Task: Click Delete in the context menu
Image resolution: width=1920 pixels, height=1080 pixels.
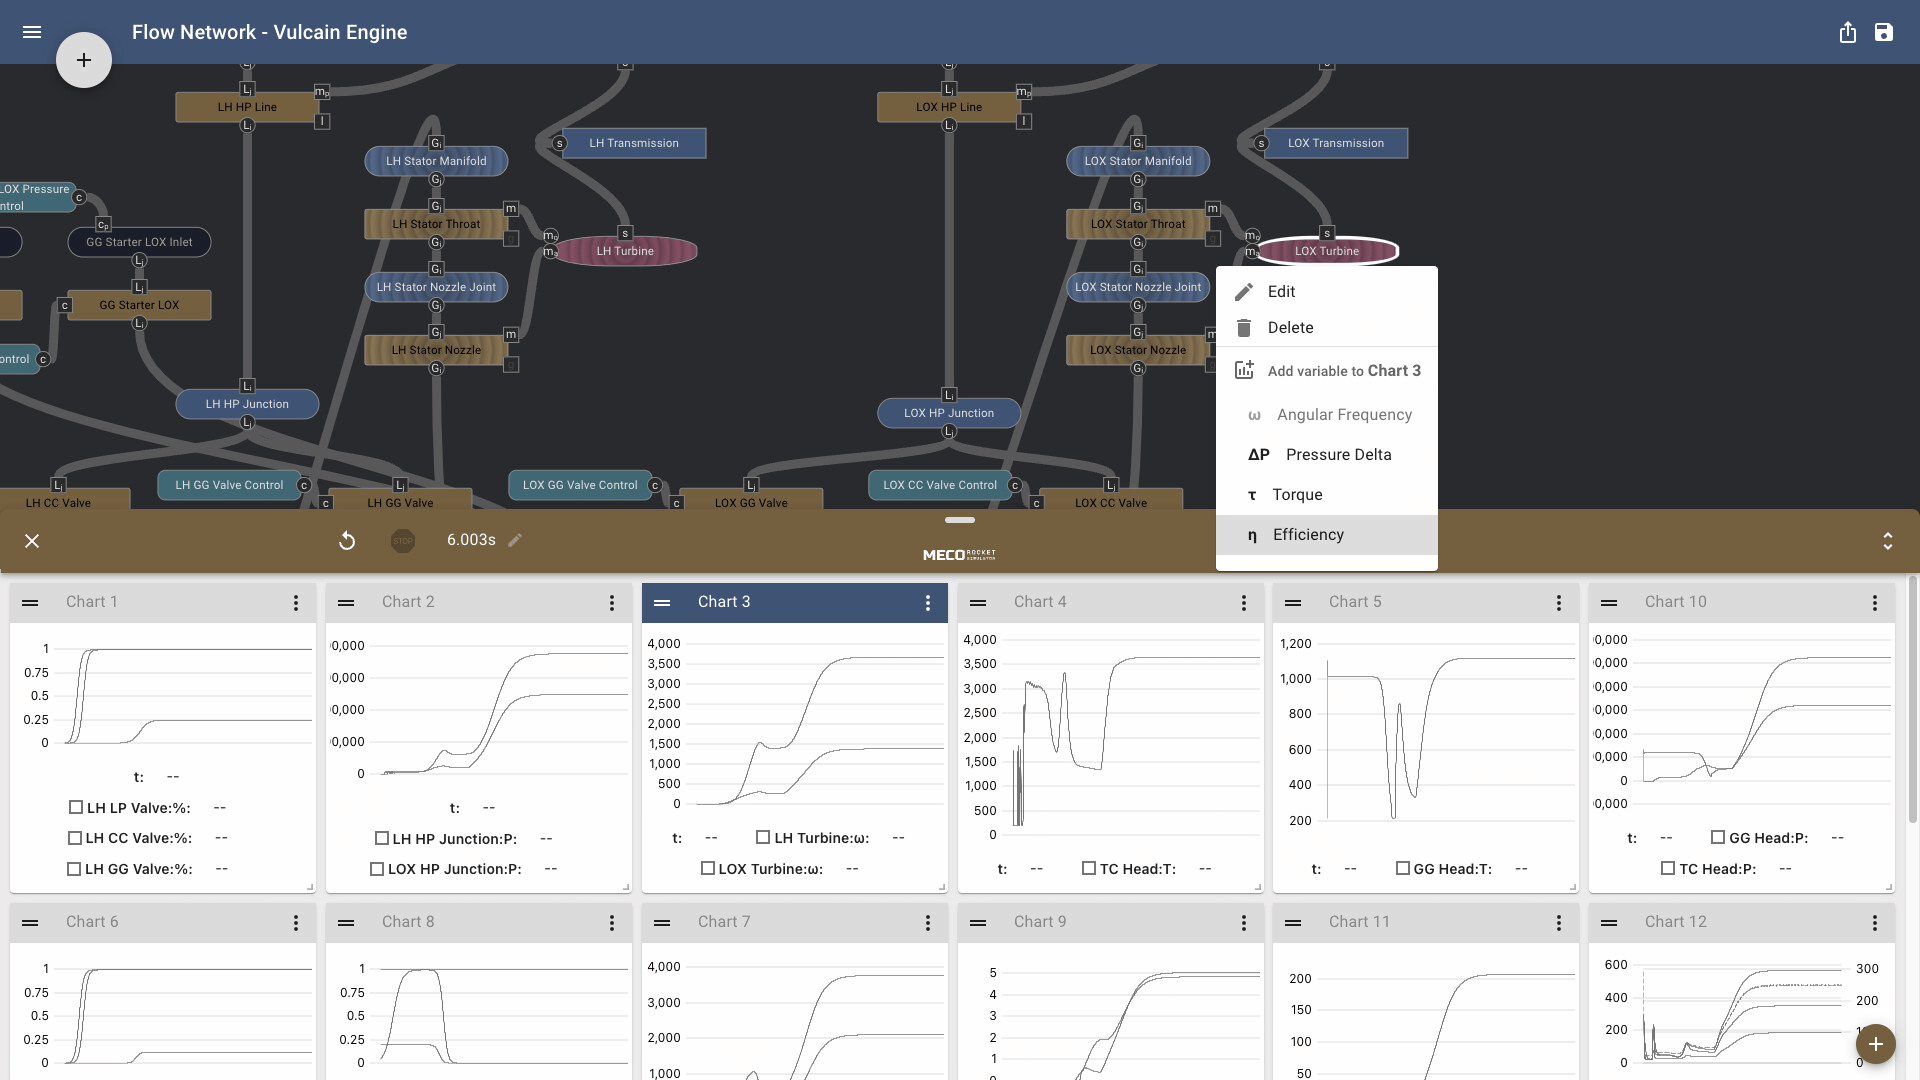Action: point(1290,328)
